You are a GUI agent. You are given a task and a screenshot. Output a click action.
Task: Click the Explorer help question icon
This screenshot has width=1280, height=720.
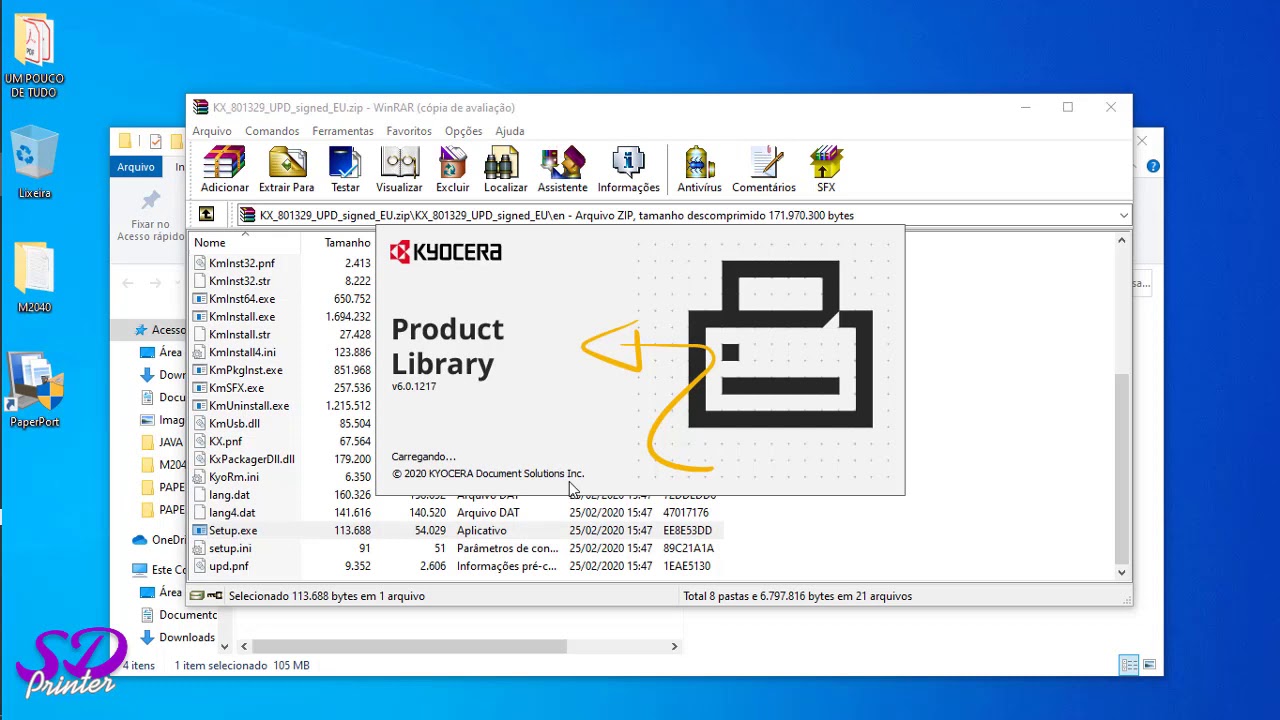[1153, 166]
